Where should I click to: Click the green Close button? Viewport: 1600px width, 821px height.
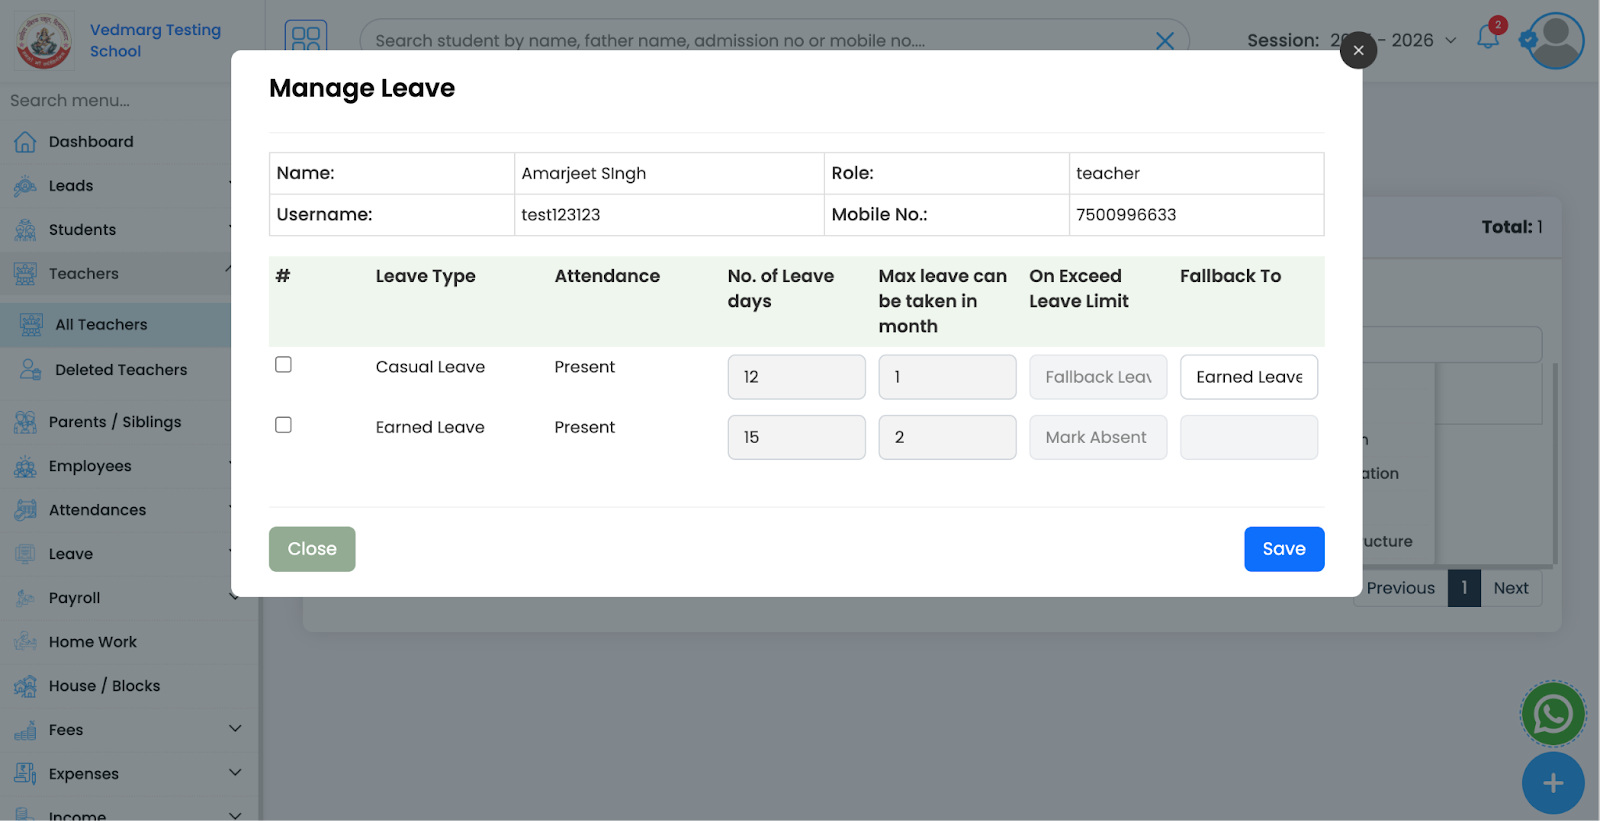(x=312, y=549)
